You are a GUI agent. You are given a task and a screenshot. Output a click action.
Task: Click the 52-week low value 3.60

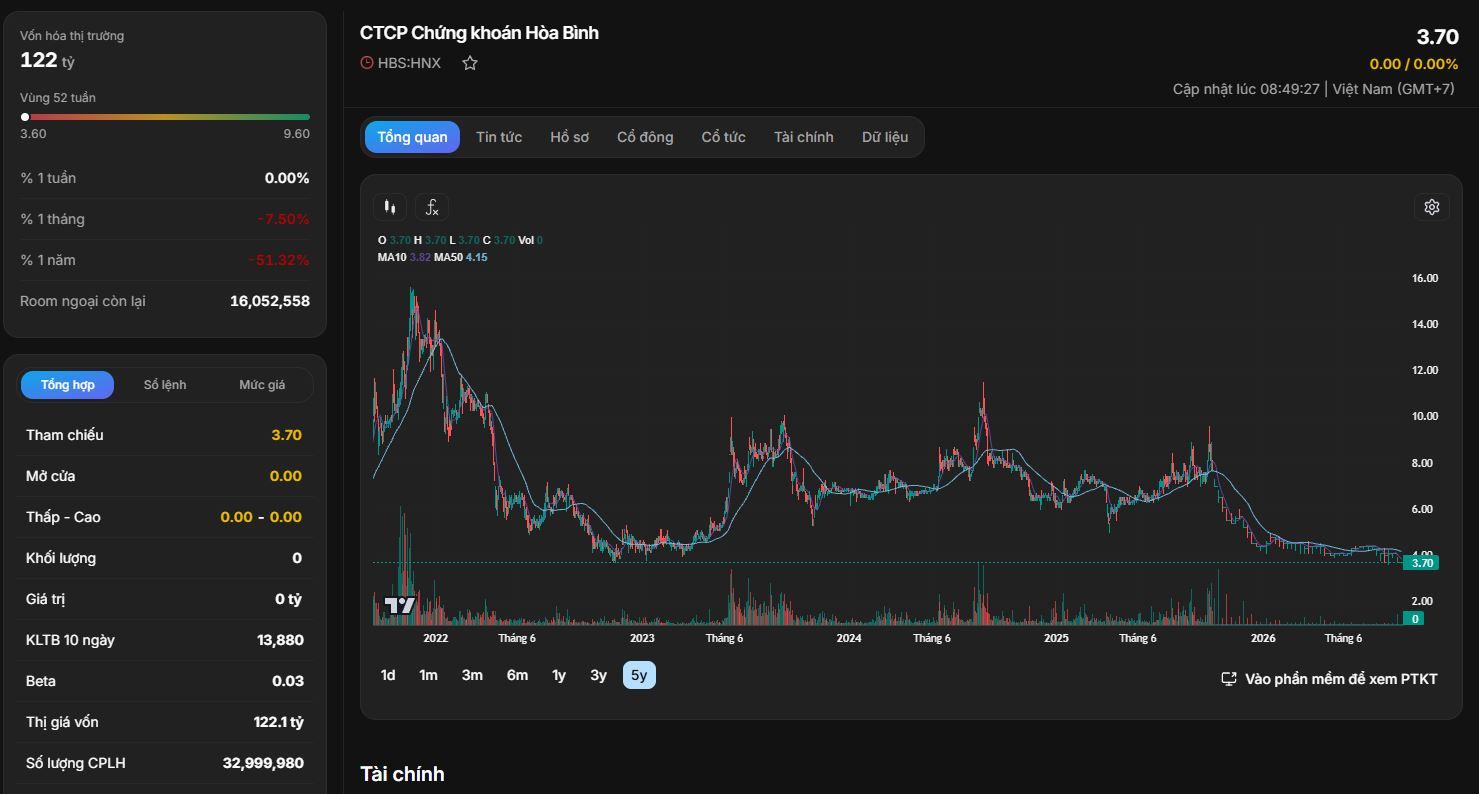point(33,134)
